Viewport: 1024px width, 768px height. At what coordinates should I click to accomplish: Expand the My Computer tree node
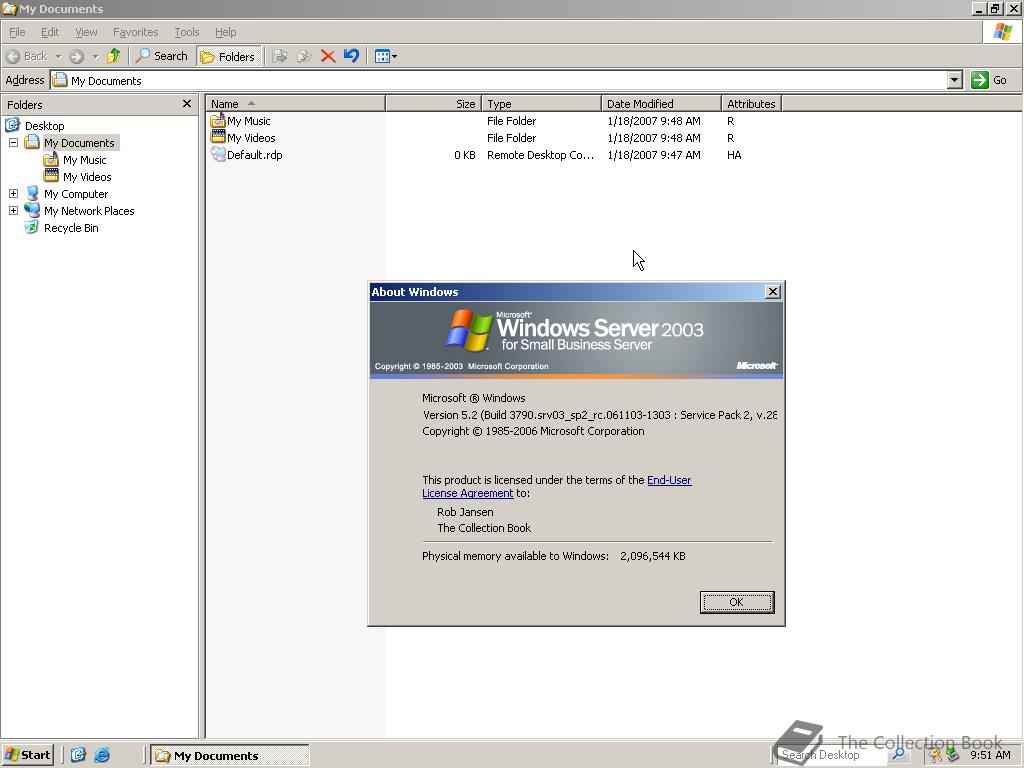click(13, 193)
